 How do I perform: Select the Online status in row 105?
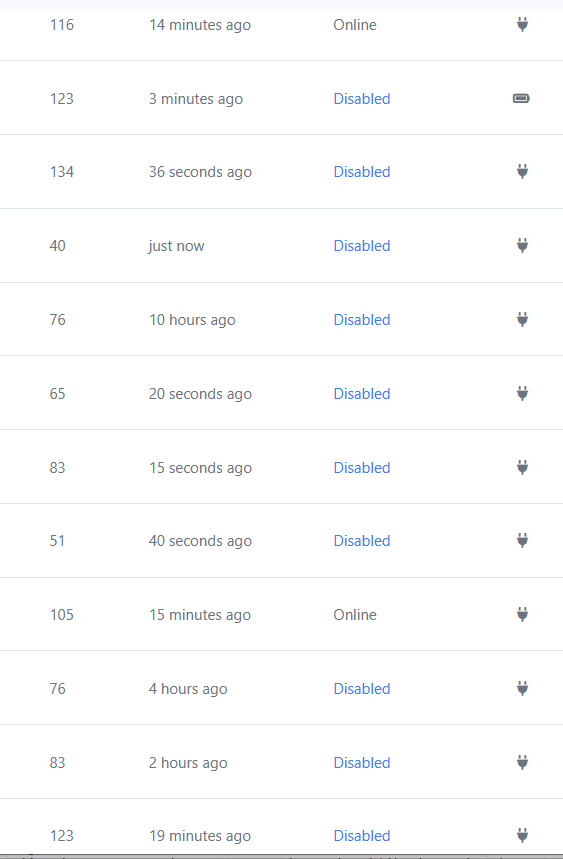coord(355,615)
